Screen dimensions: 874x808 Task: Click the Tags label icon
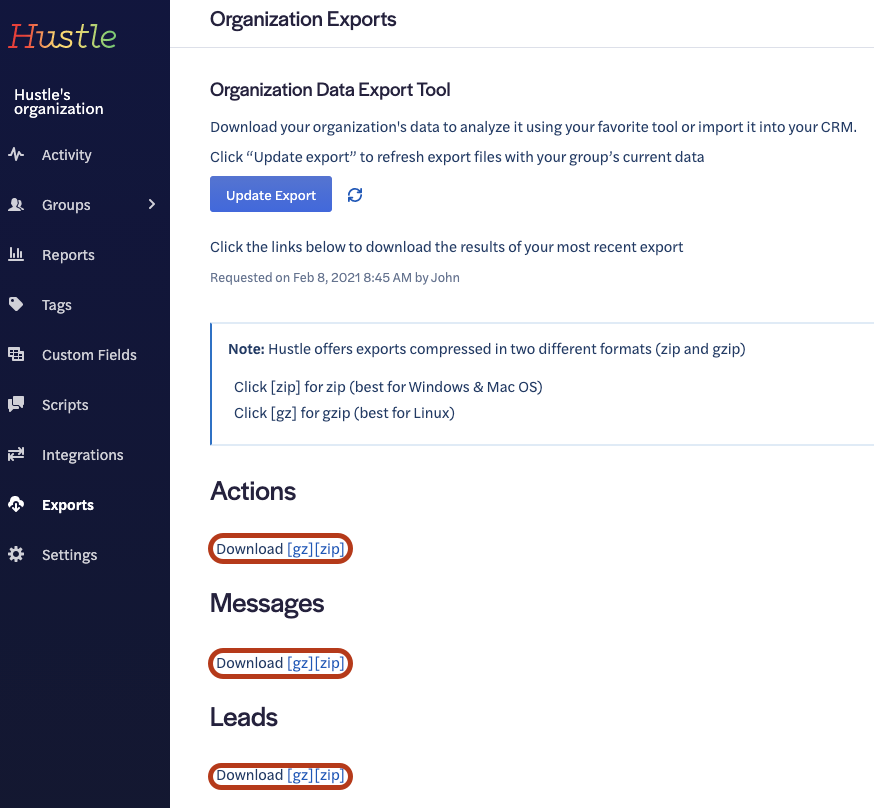[16, 305]
